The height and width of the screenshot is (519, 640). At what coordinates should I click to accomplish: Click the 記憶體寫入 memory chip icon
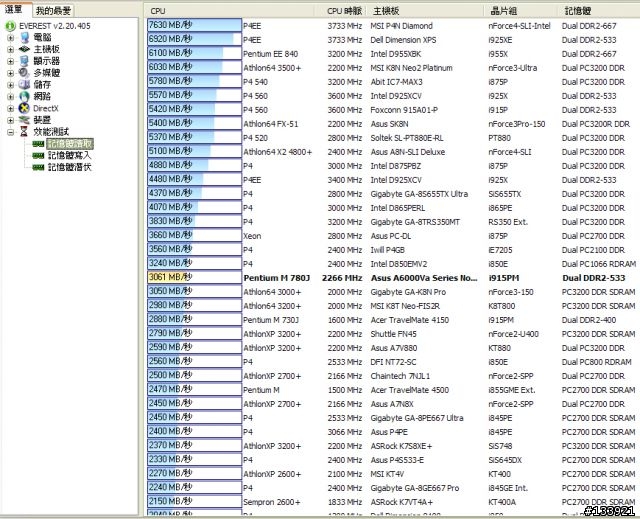(38, 155)
